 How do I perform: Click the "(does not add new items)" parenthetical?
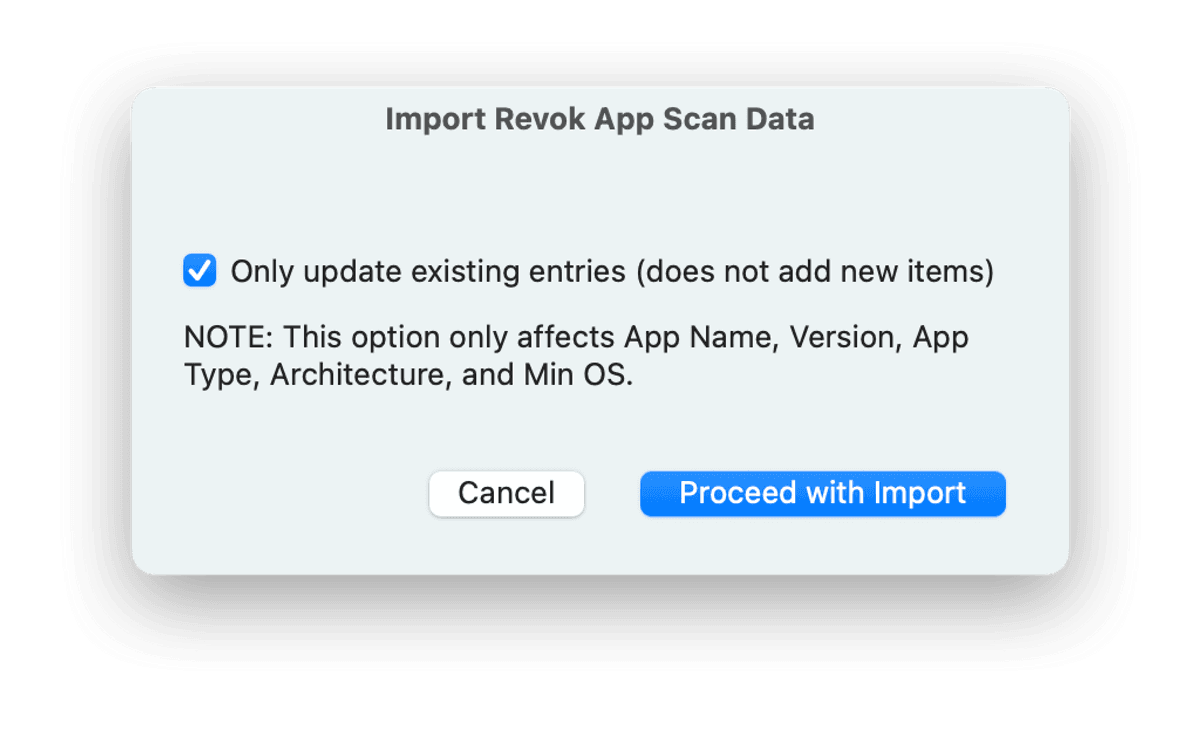click(x=815, y=272)
